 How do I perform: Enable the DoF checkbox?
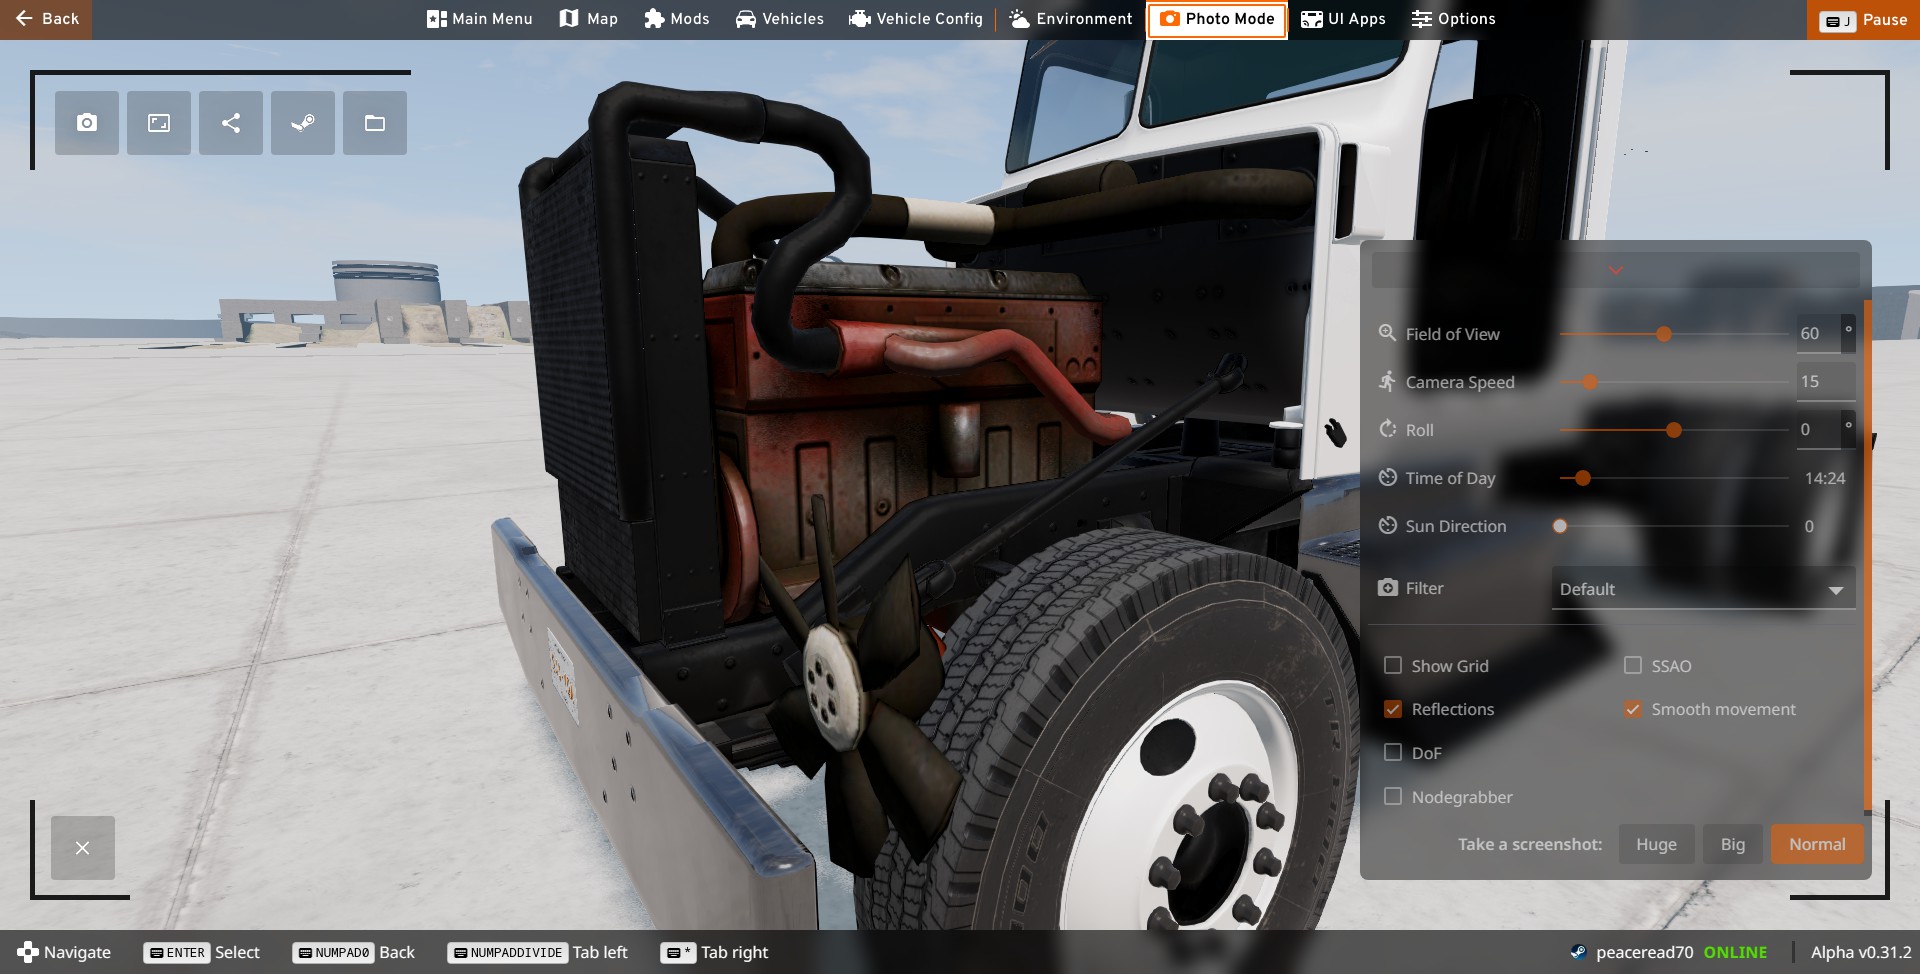[x=1393, y=752]
